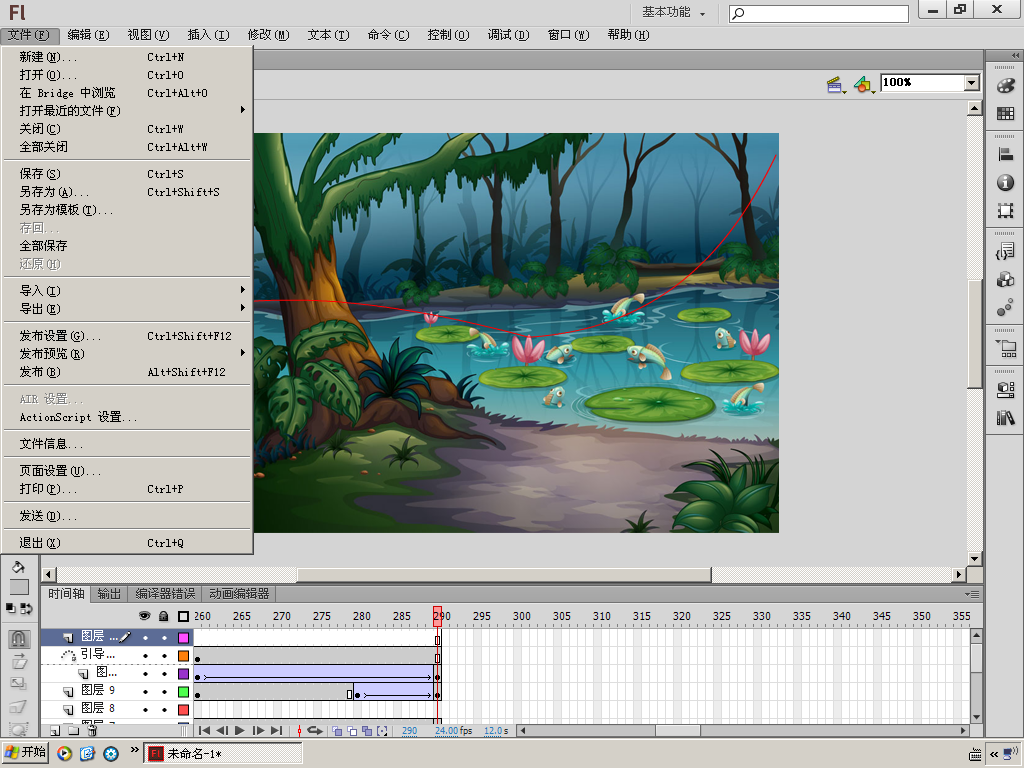Viewport: 1024px width, 768px height.
Task: Toggle loop playback in timeline
Action: coord(315,731)
